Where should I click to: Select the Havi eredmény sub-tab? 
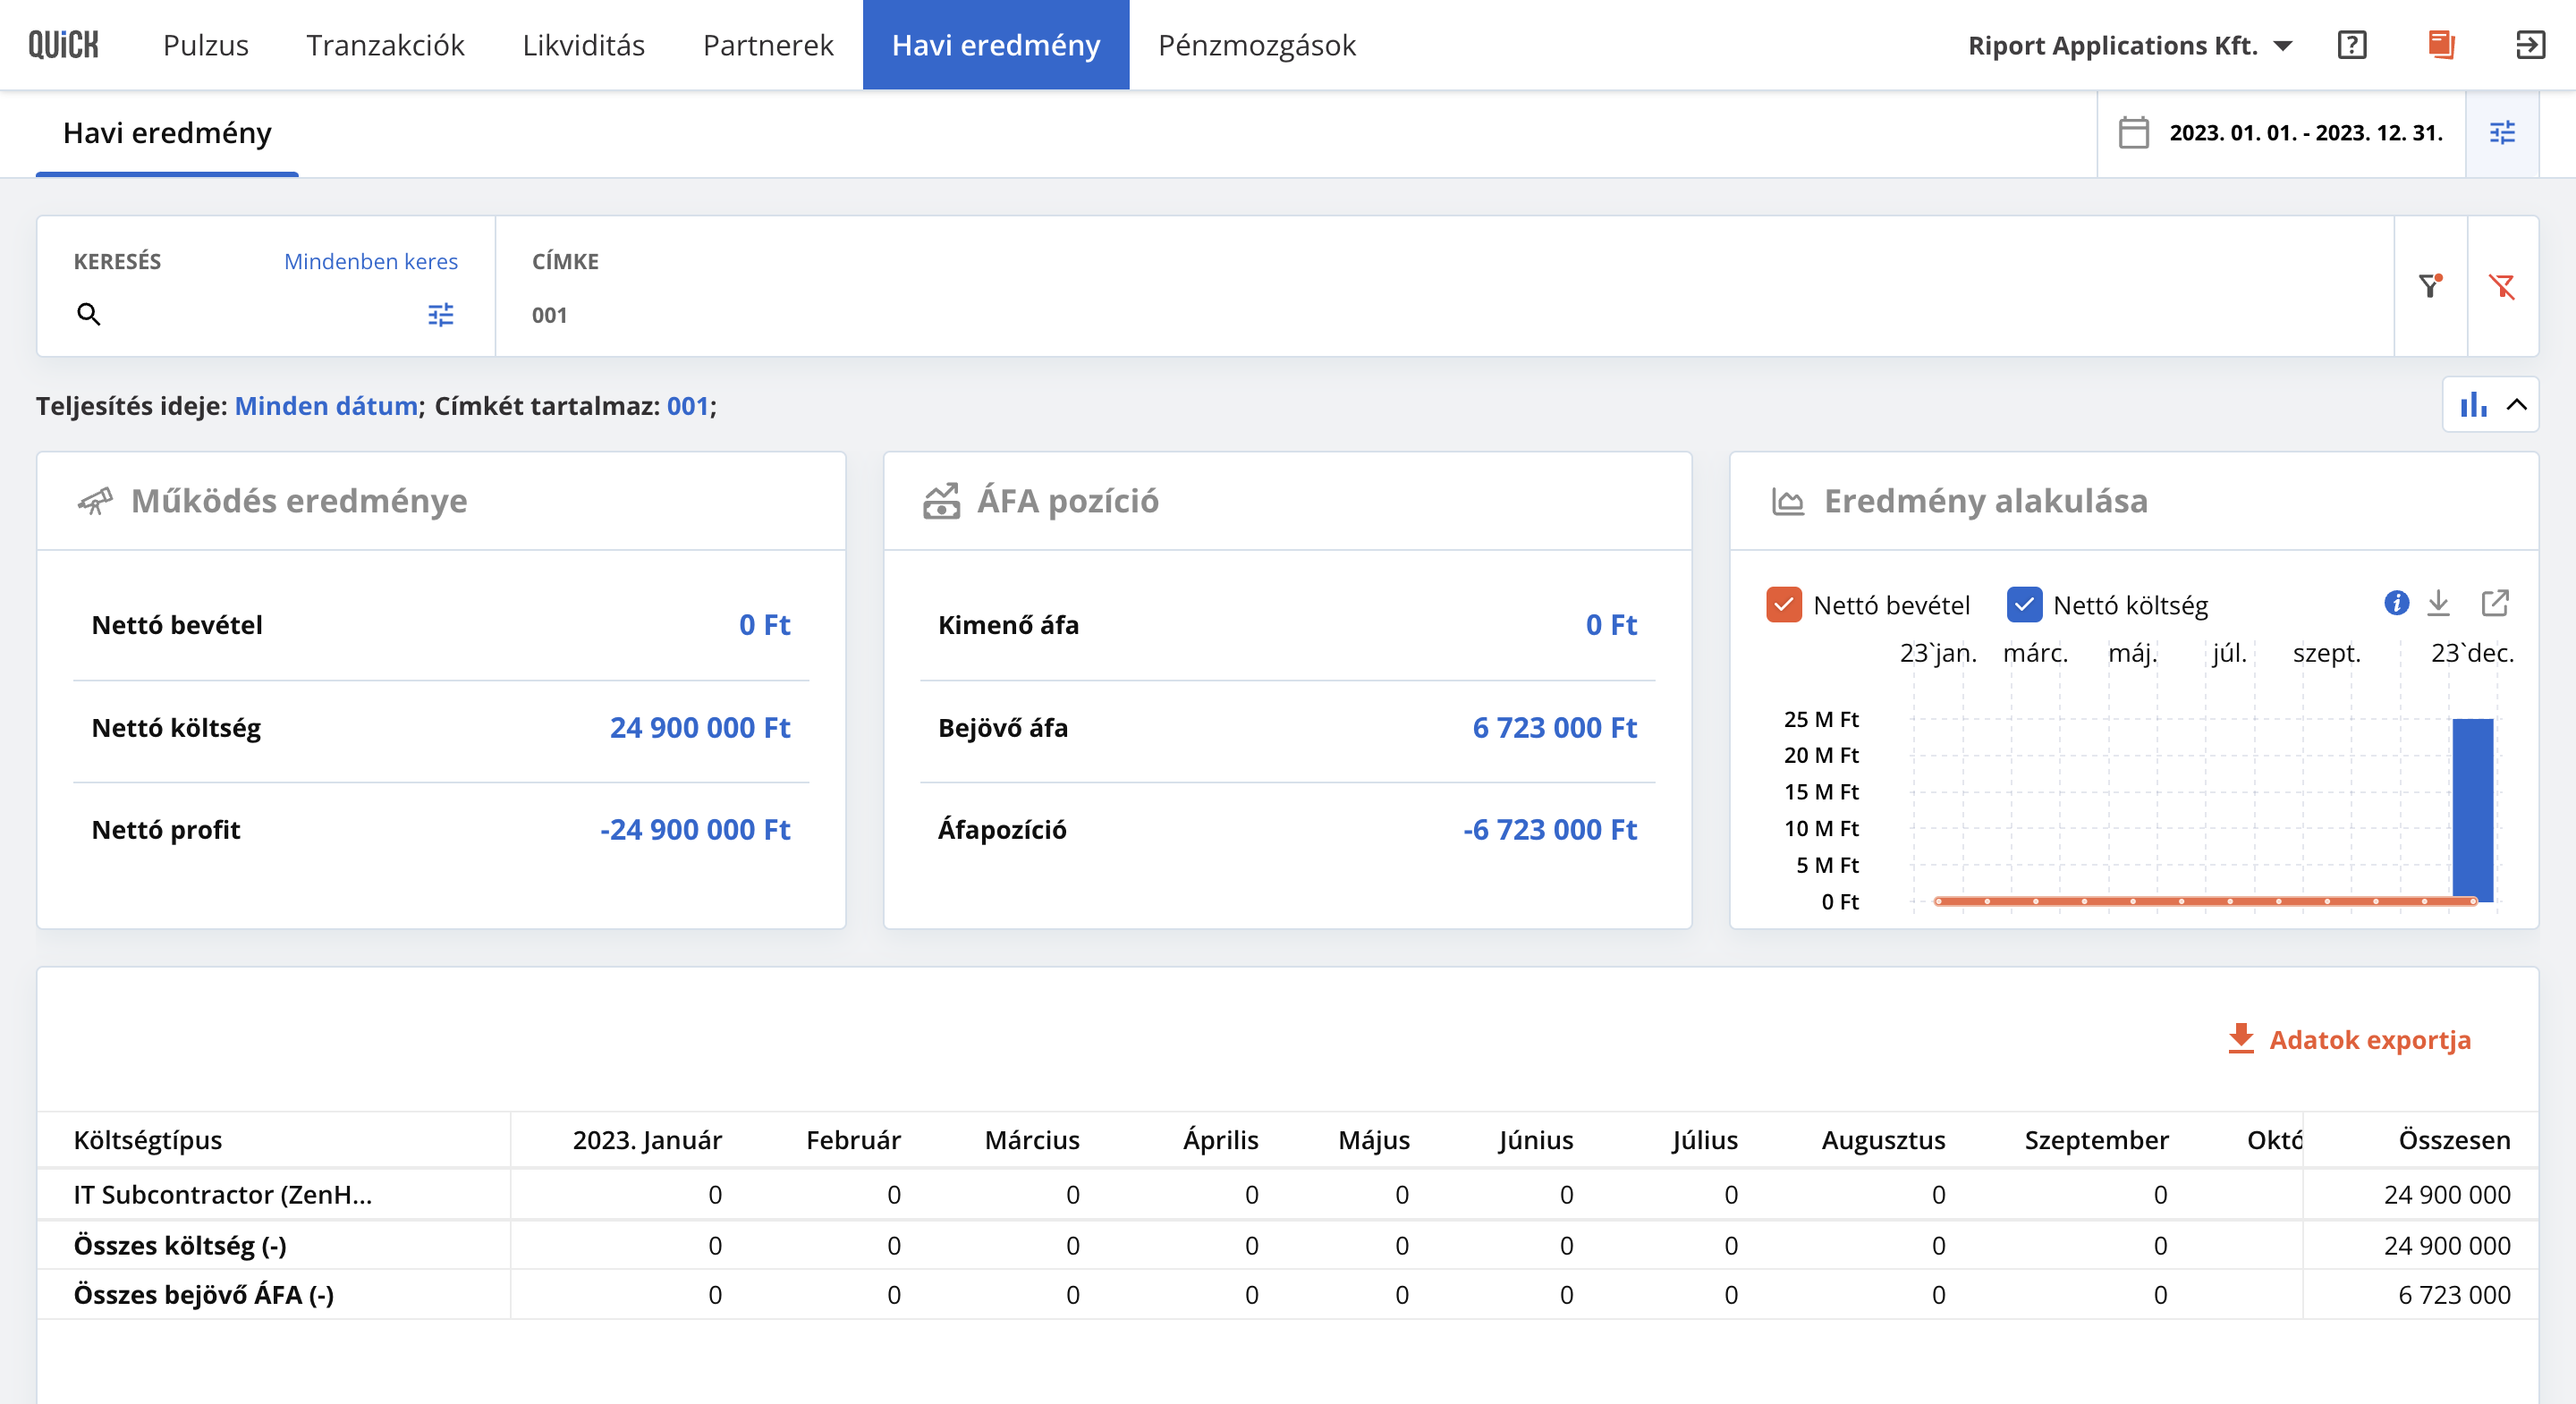click(x=167, y=133)
